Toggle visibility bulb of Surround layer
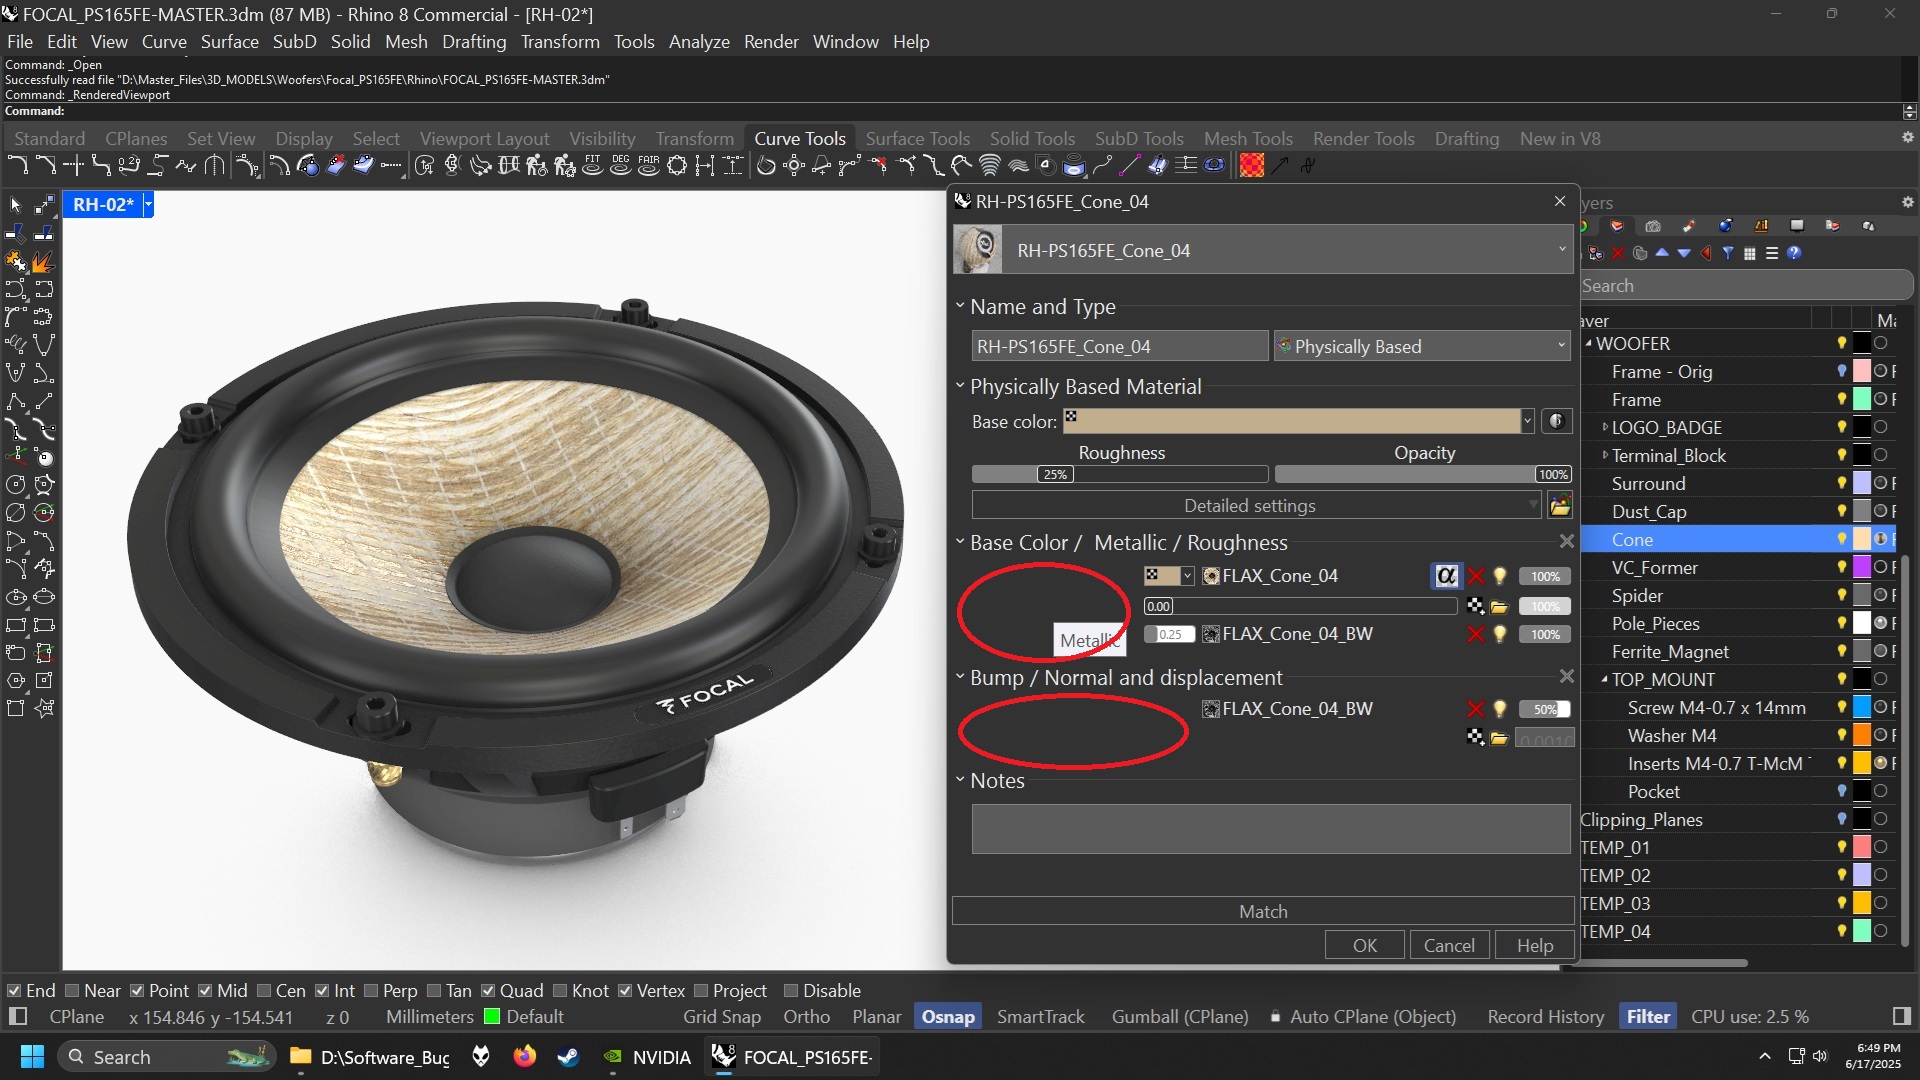Screen dimensions: 1920x1080 click(1841, 483)
